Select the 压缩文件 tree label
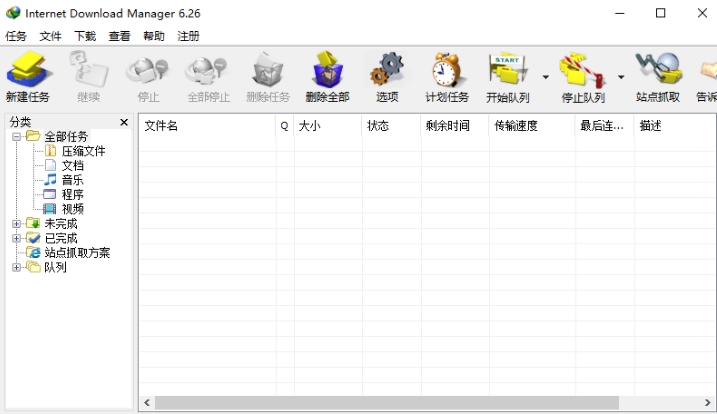The image size is (717, 414). pyautogui.click(x=84, y=151)
